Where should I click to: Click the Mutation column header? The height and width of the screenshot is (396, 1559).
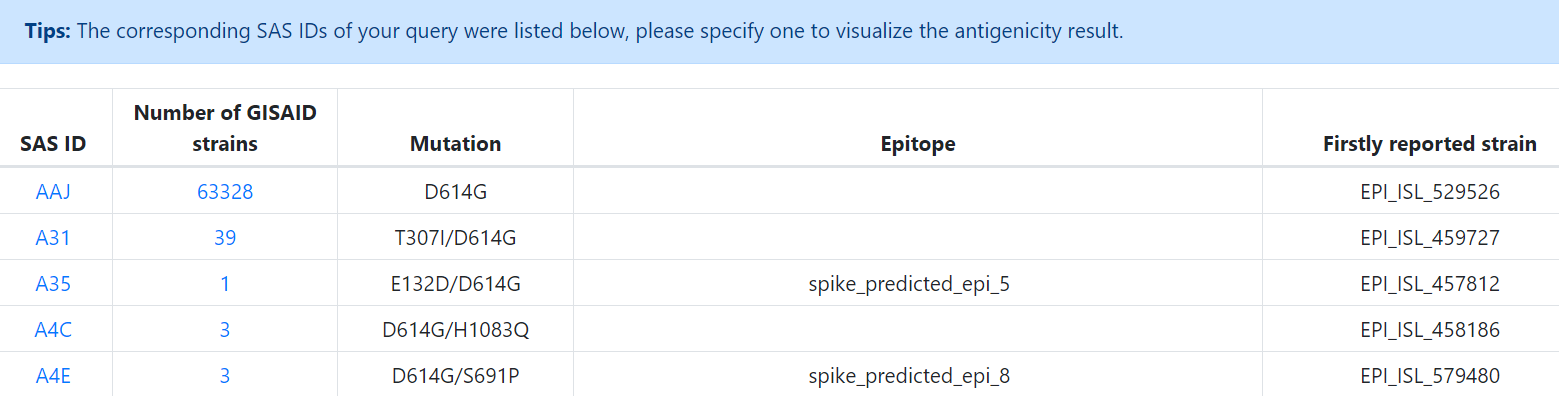click(x=455, y=144)
